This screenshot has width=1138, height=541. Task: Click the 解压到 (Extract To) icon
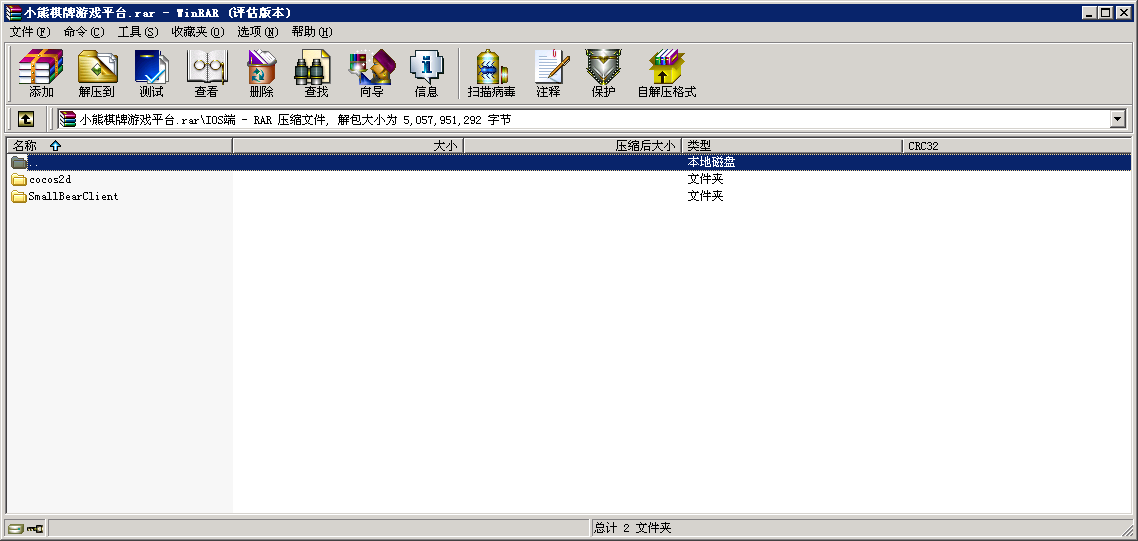[97, 74]
